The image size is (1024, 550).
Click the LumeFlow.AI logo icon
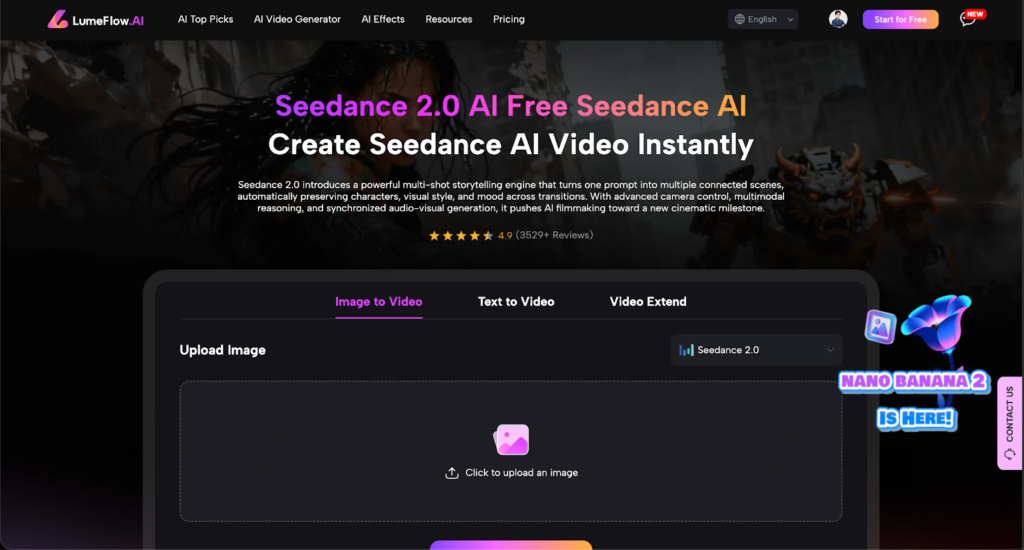click(57, 19)
